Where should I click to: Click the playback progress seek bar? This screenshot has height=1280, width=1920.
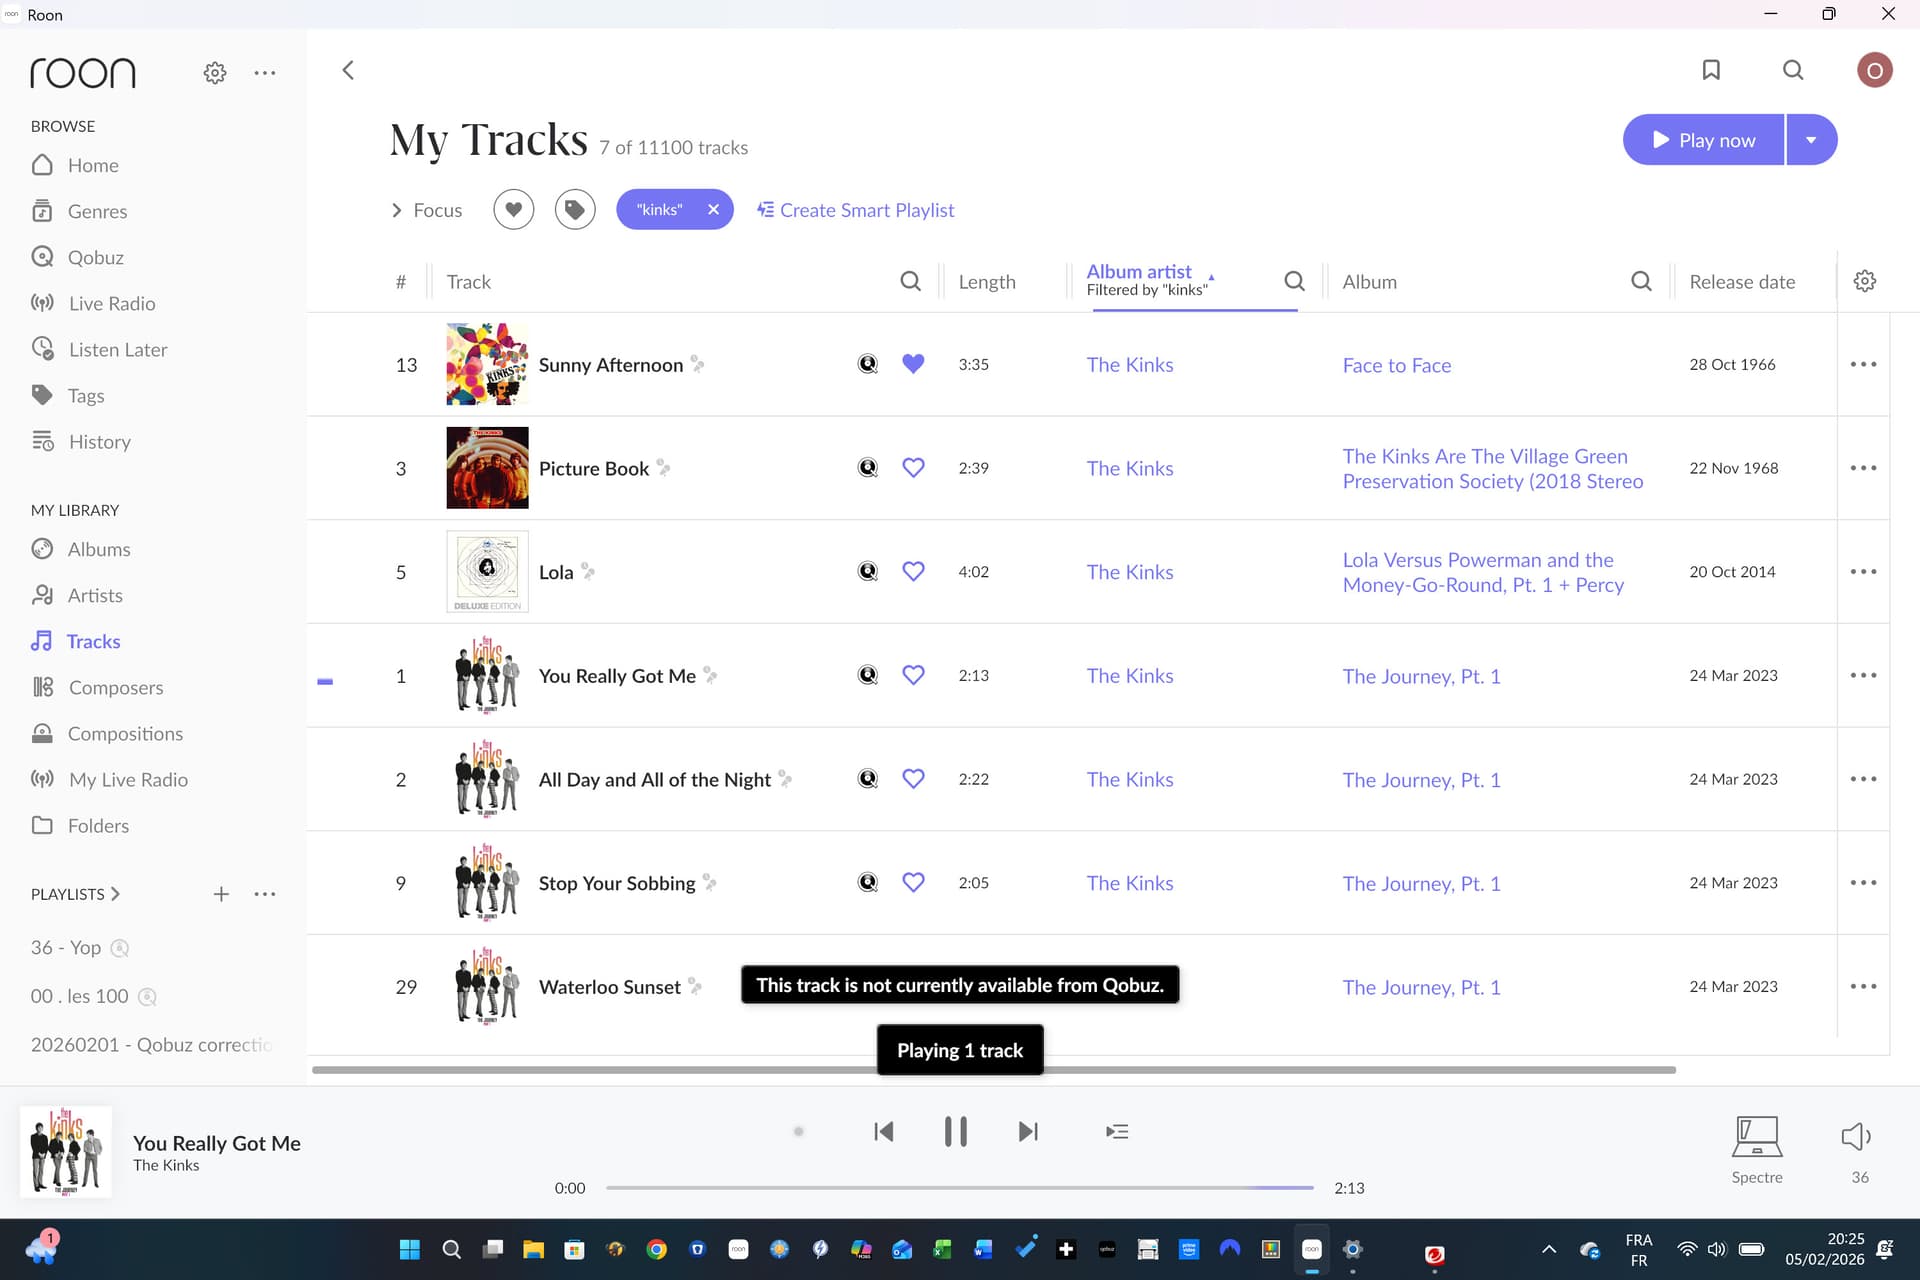(x=959, y=1188)
